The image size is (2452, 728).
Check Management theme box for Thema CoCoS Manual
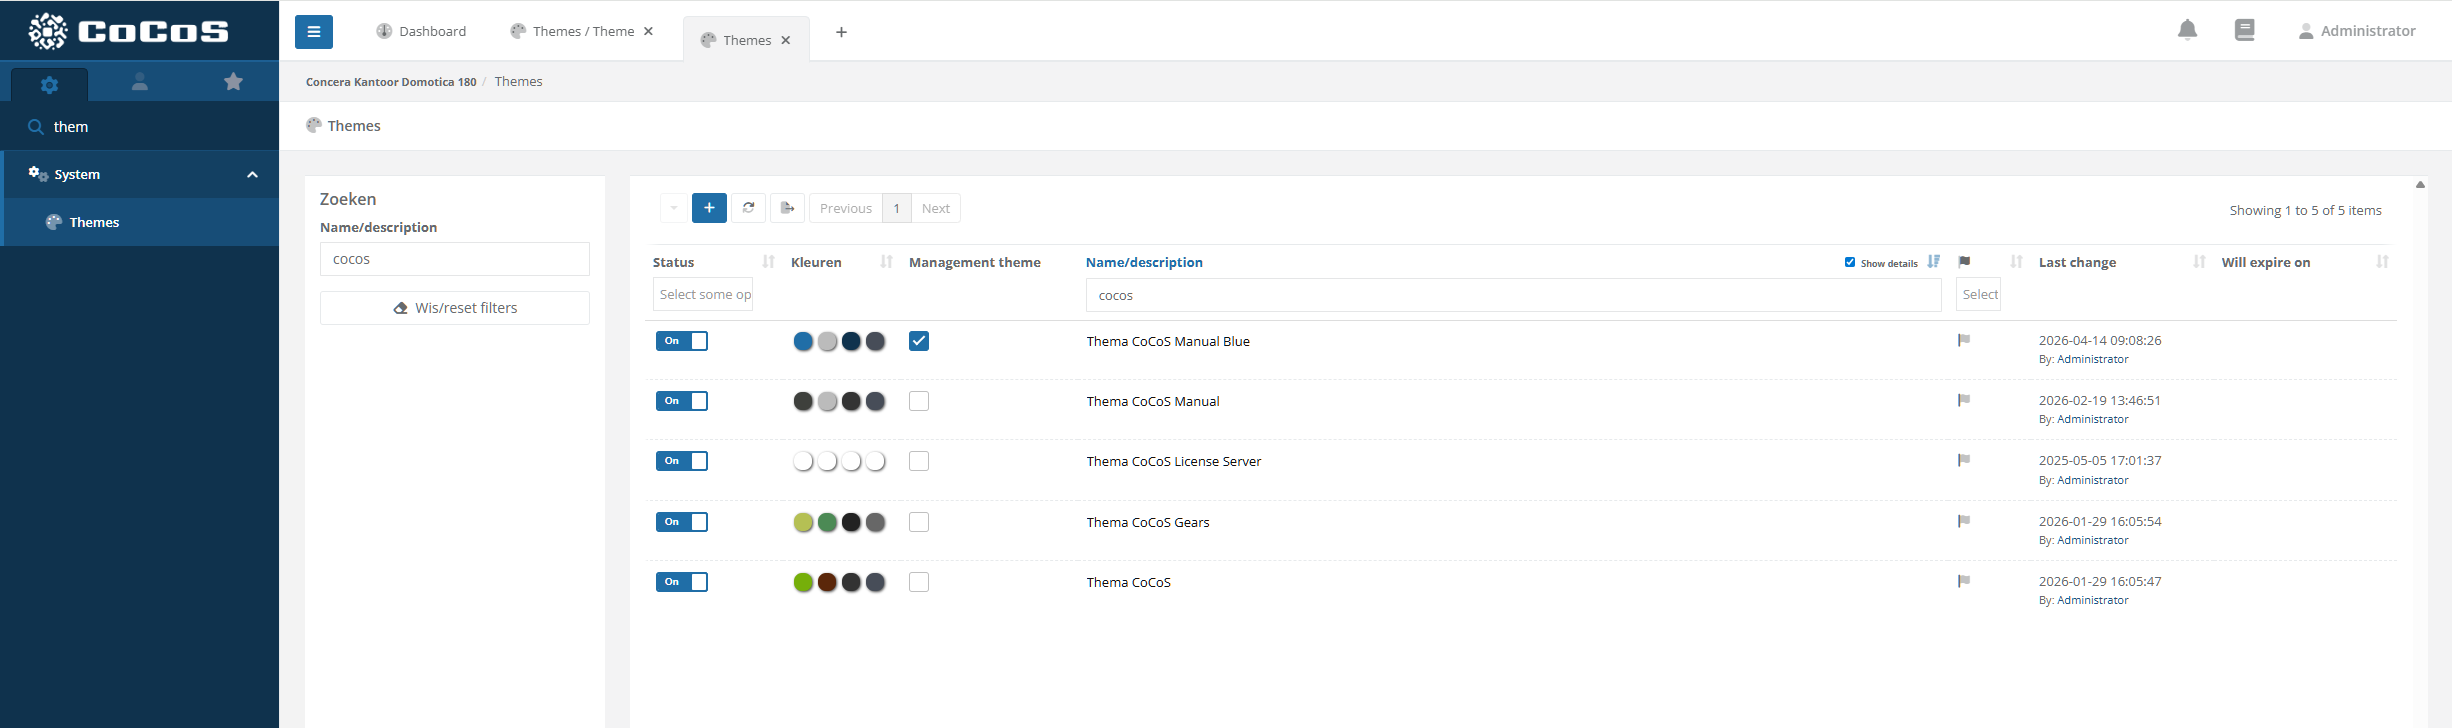click(919, 401)
